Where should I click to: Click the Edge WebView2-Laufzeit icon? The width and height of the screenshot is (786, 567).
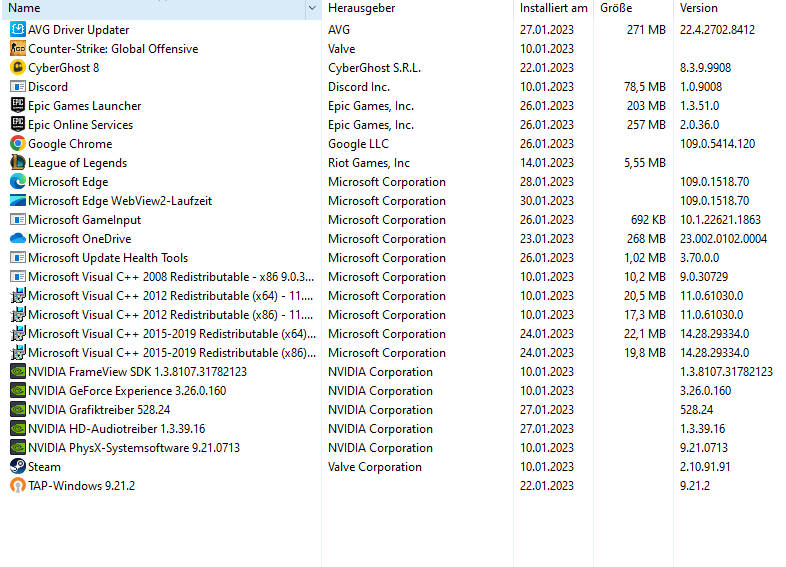(18, 201)
